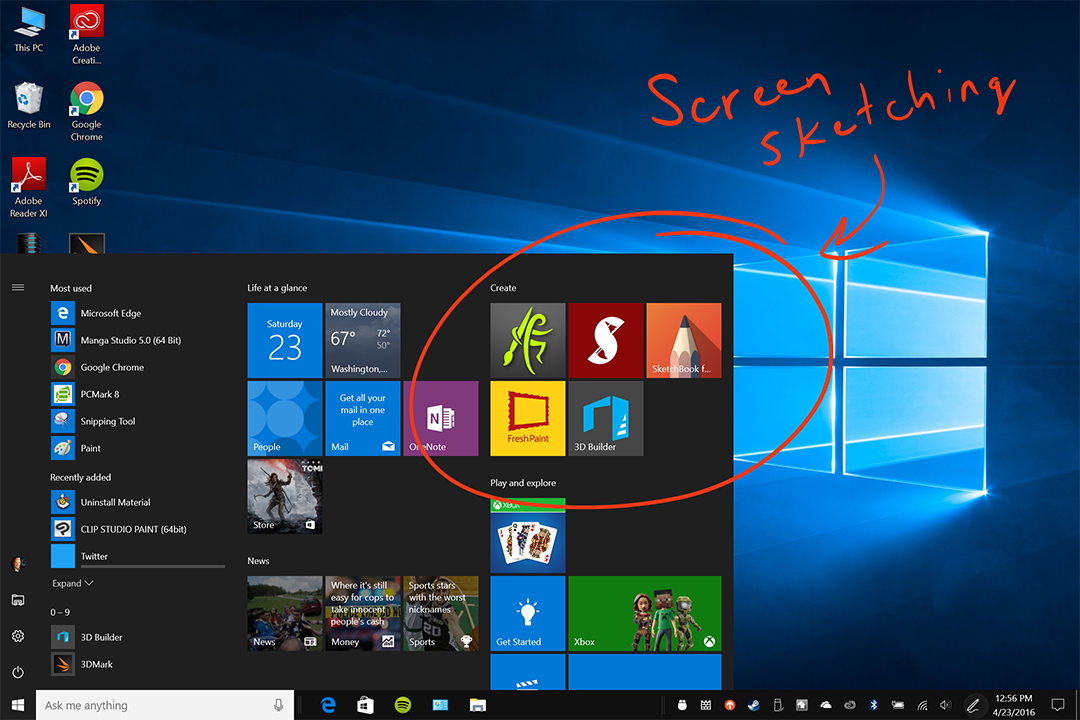Open the SketchBook tile
The width and height of the screenshot is (1080, 720).
(684, 340)
